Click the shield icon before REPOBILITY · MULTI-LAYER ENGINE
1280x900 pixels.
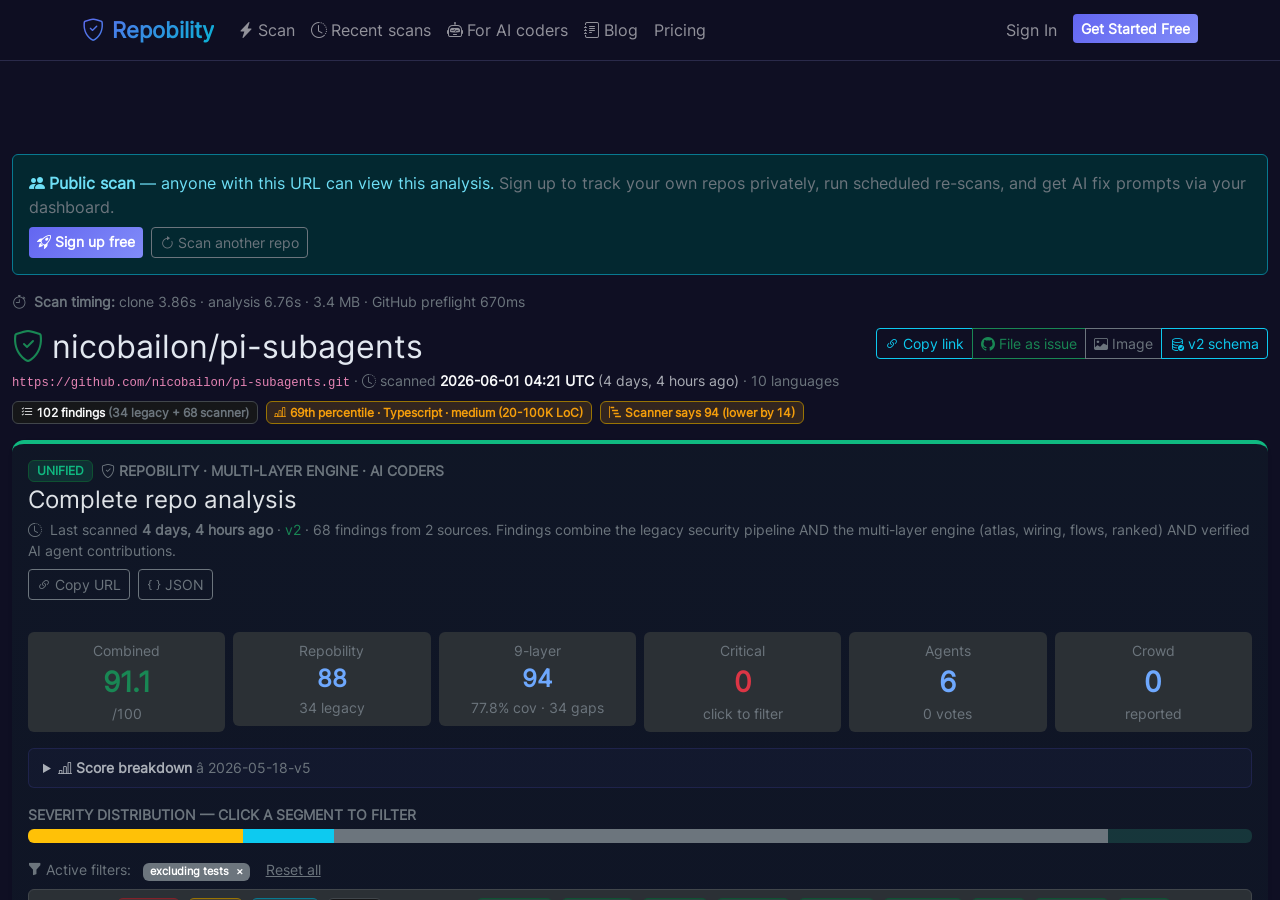tap(108, 471)
